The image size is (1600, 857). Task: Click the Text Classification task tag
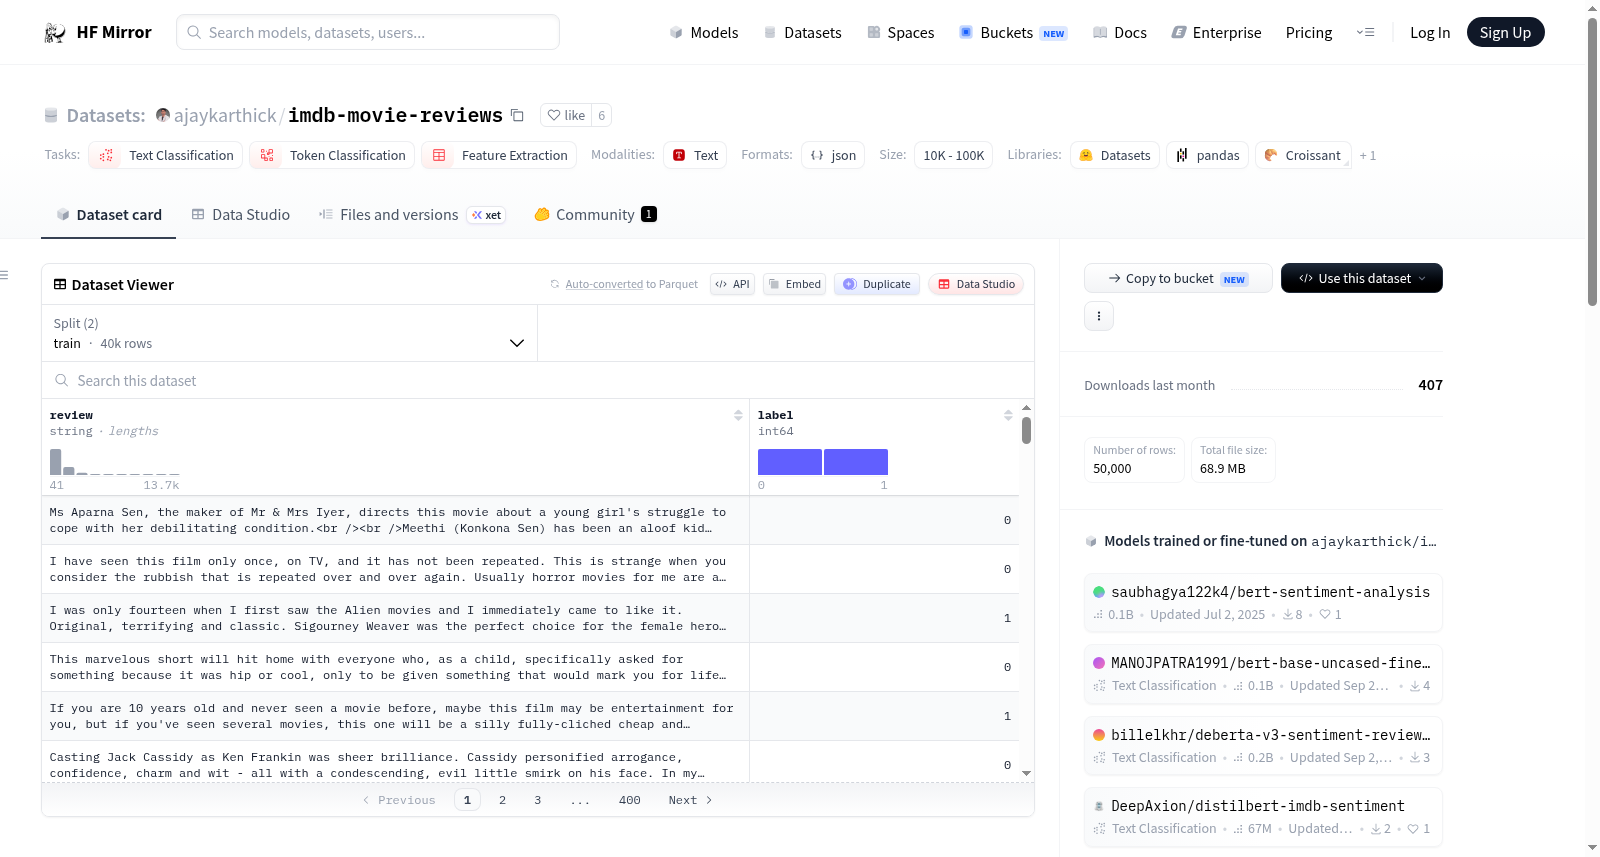tap(166, 155)
